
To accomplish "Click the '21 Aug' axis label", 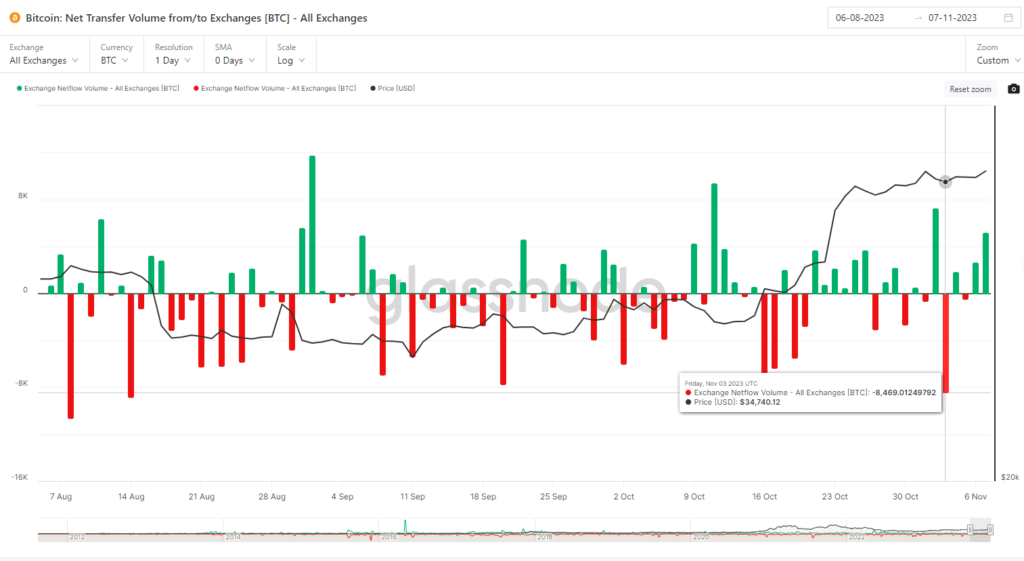I will pos(201,497).
